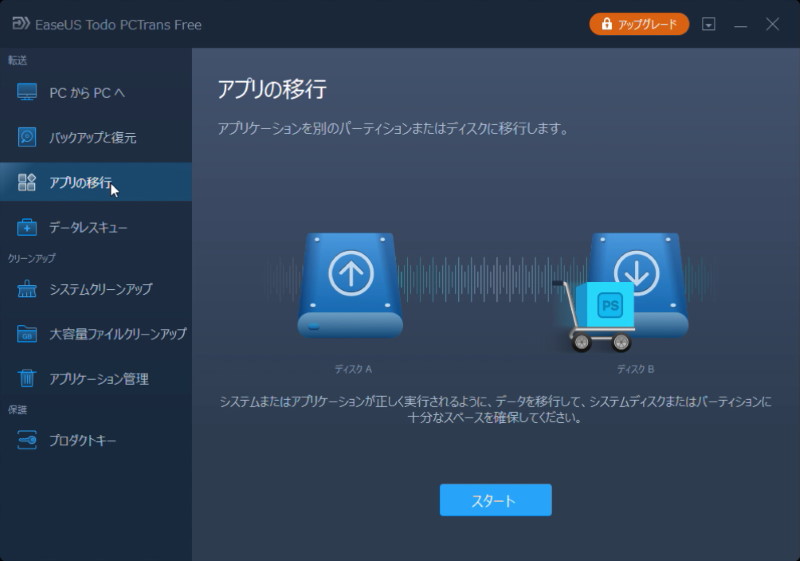The image size is (800, 561).
Task: Click the システムクリーンアップ broom icon
Action: point(27,289)
